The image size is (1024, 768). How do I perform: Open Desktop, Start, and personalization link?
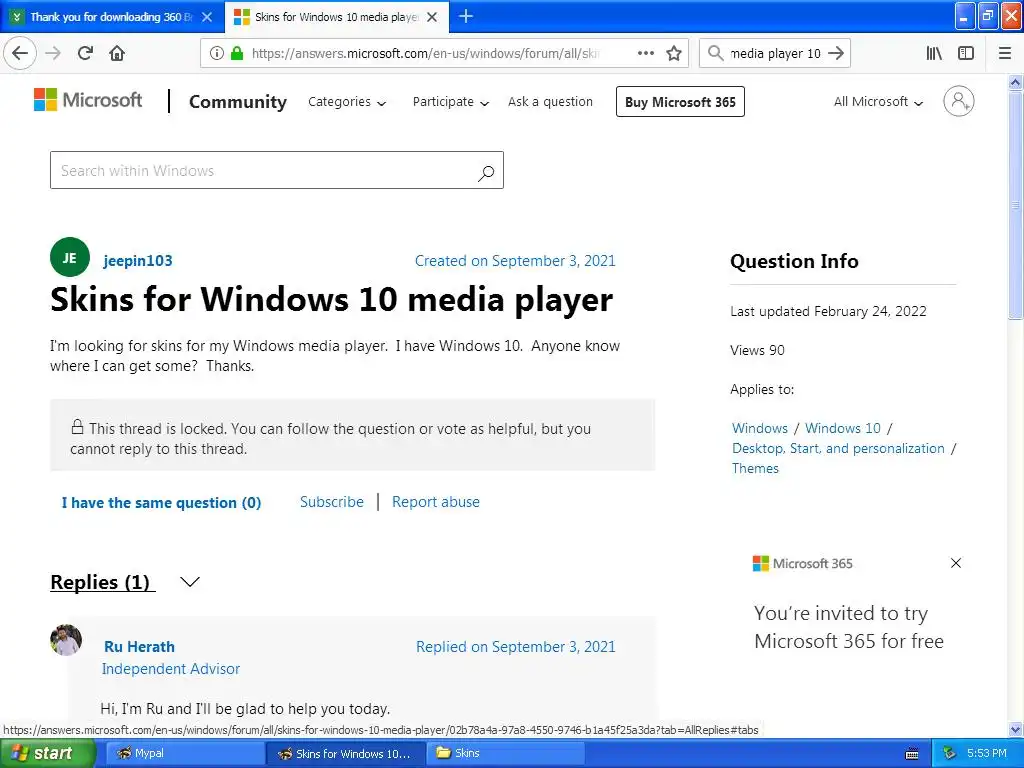point(838,449)
